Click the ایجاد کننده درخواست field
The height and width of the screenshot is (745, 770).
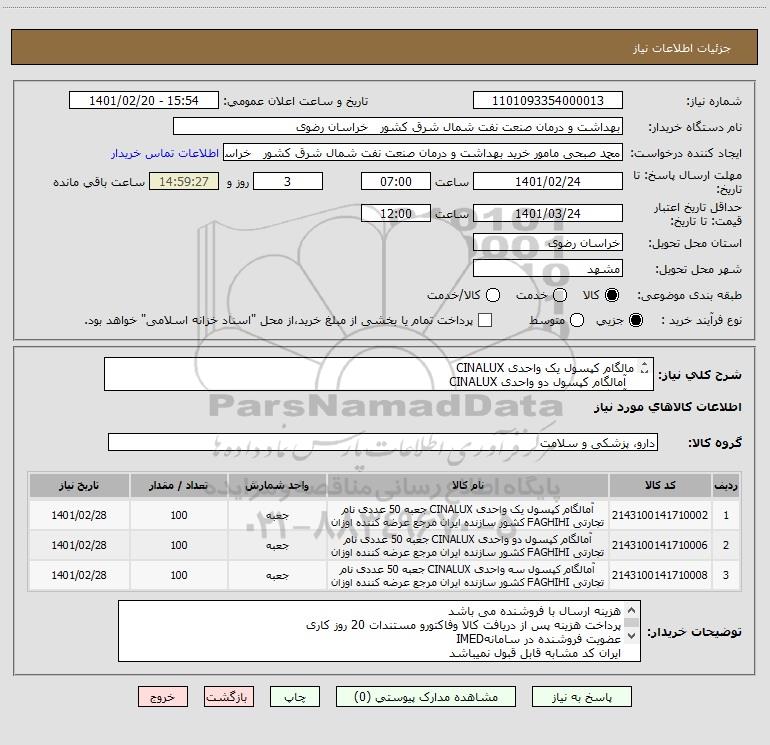423,152
